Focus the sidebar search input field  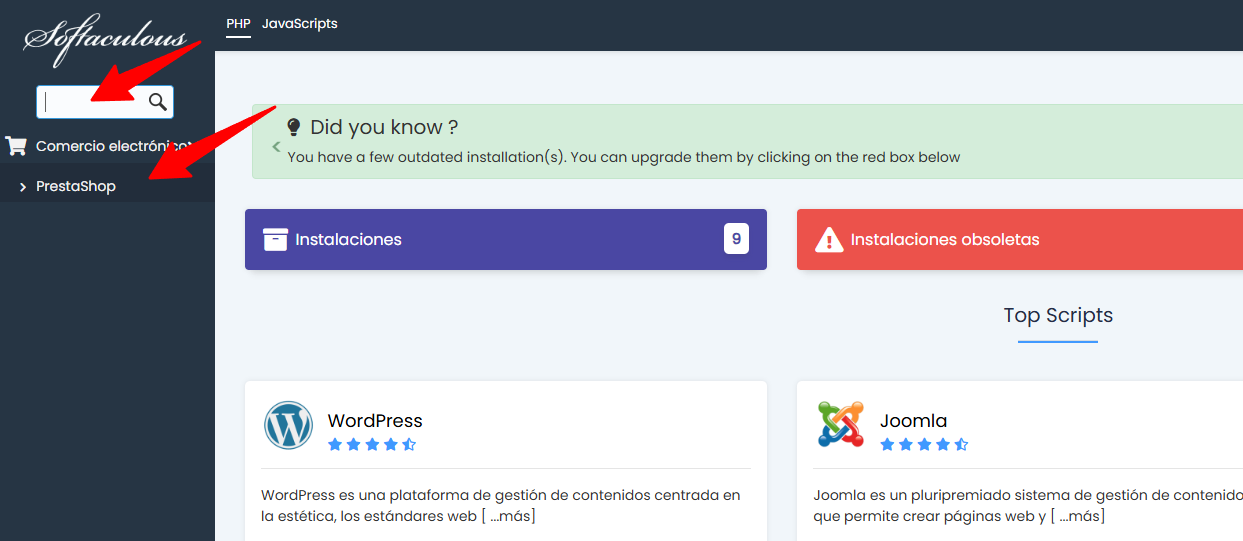[92, 101]
